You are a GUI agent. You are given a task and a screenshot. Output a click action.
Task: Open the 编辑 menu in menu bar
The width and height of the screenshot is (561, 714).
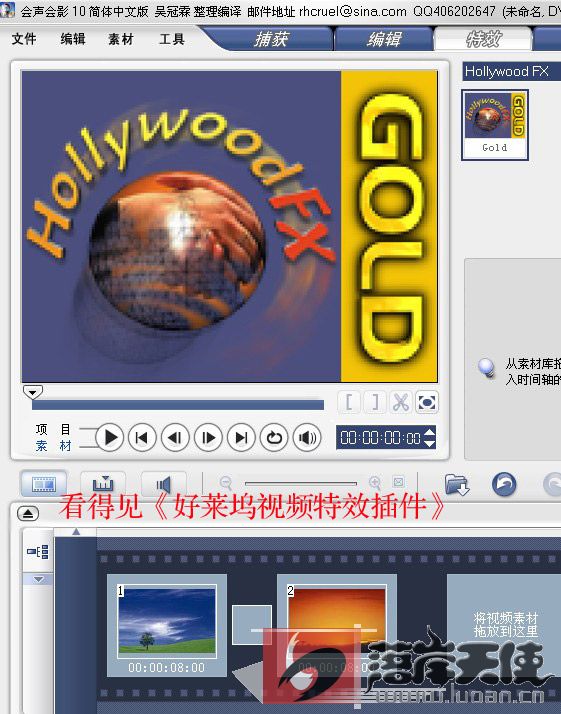[73, 39]
